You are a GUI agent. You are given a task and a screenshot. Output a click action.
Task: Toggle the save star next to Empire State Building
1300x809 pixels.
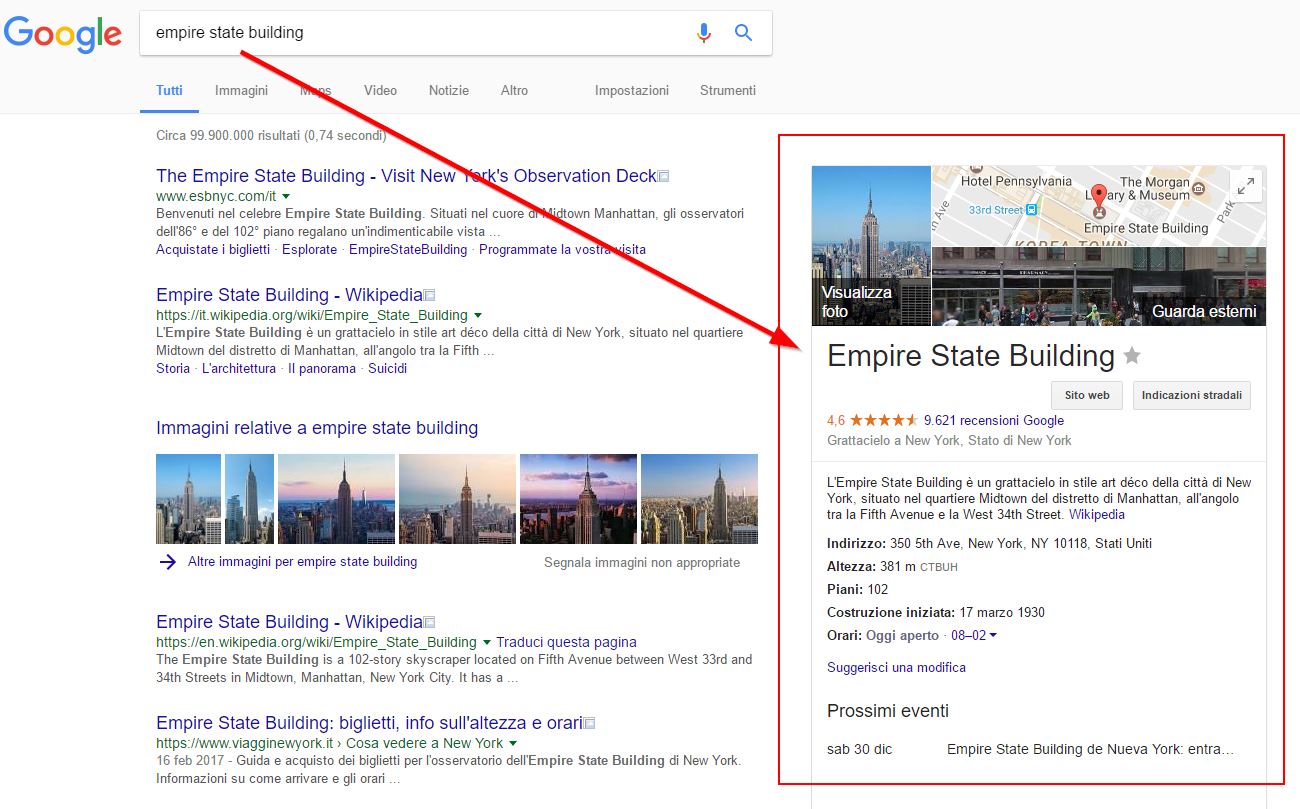[x=1132, y=356]
